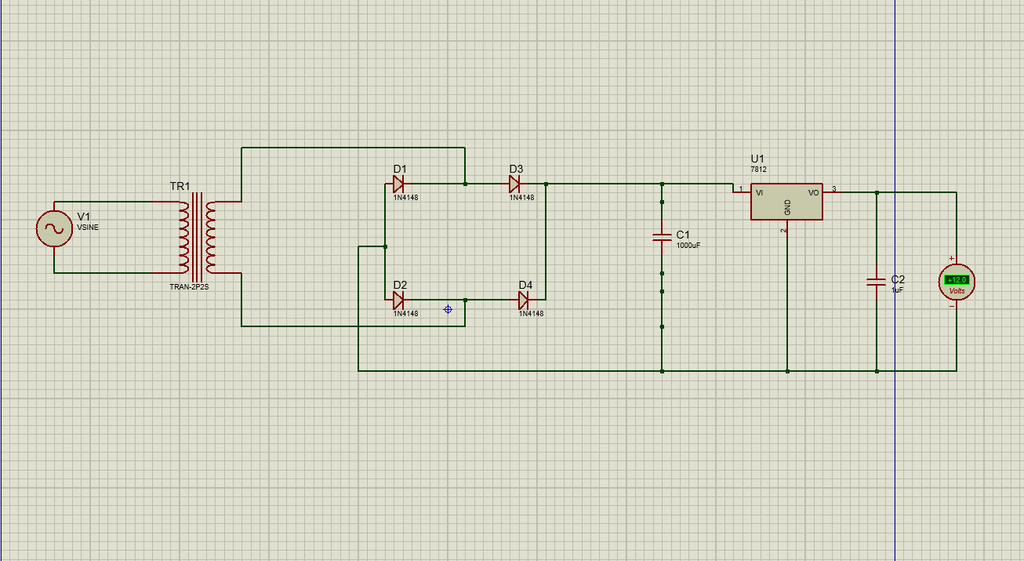Click the D3 reference label
The height and width of the screenshot is (561, 1024).
(516, 169)
